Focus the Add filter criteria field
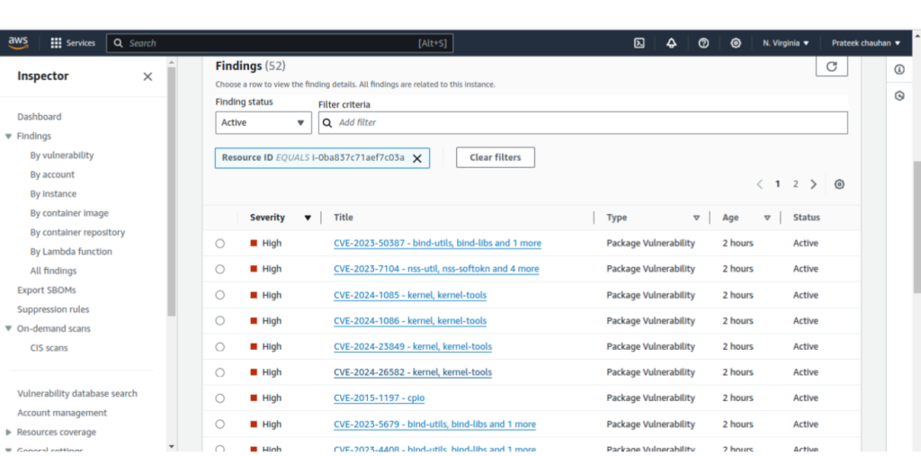The width and height of the screenshot is (921, 456). pyautogui.click(x=583, y=123)
